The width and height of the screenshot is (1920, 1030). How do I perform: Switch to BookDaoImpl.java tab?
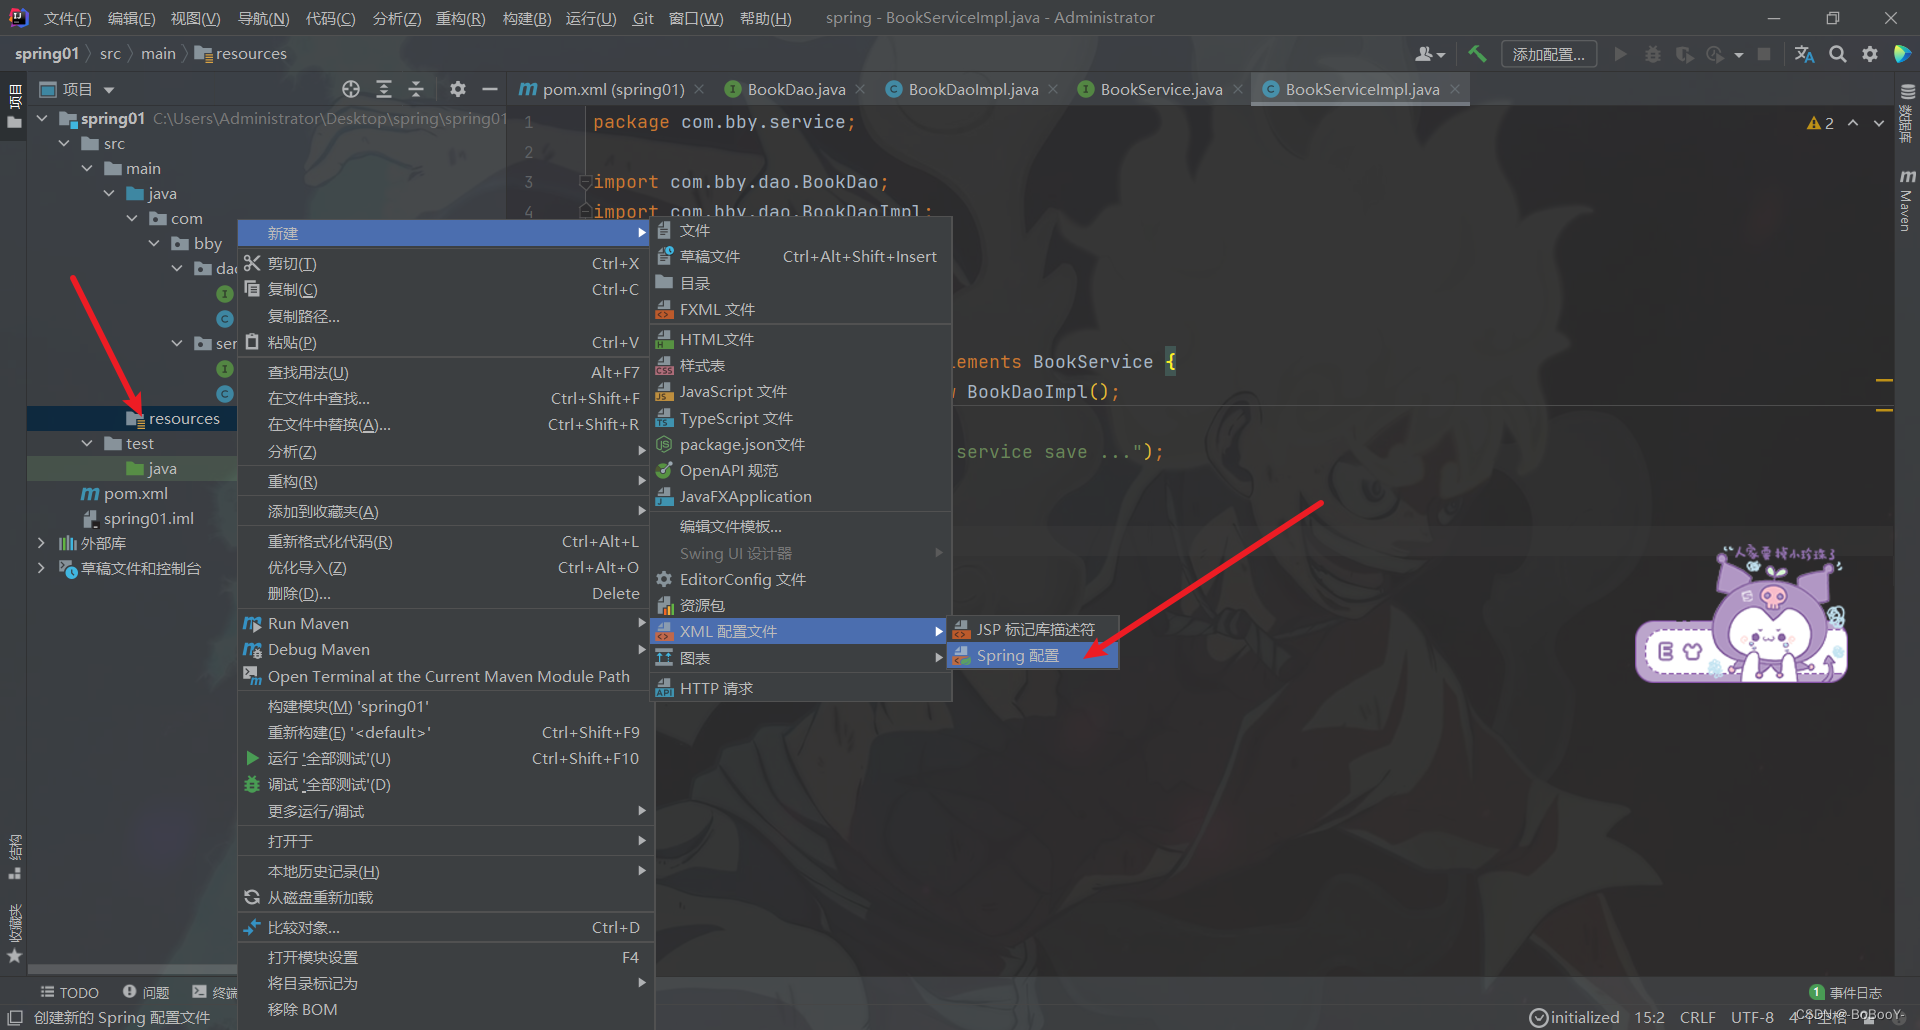point(973,89)
